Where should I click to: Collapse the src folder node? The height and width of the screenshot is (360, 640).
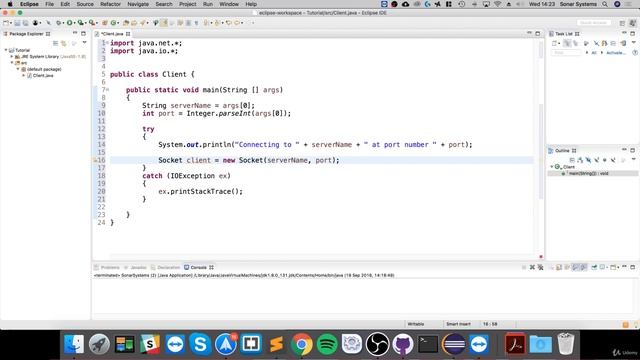tap(12, 63)
